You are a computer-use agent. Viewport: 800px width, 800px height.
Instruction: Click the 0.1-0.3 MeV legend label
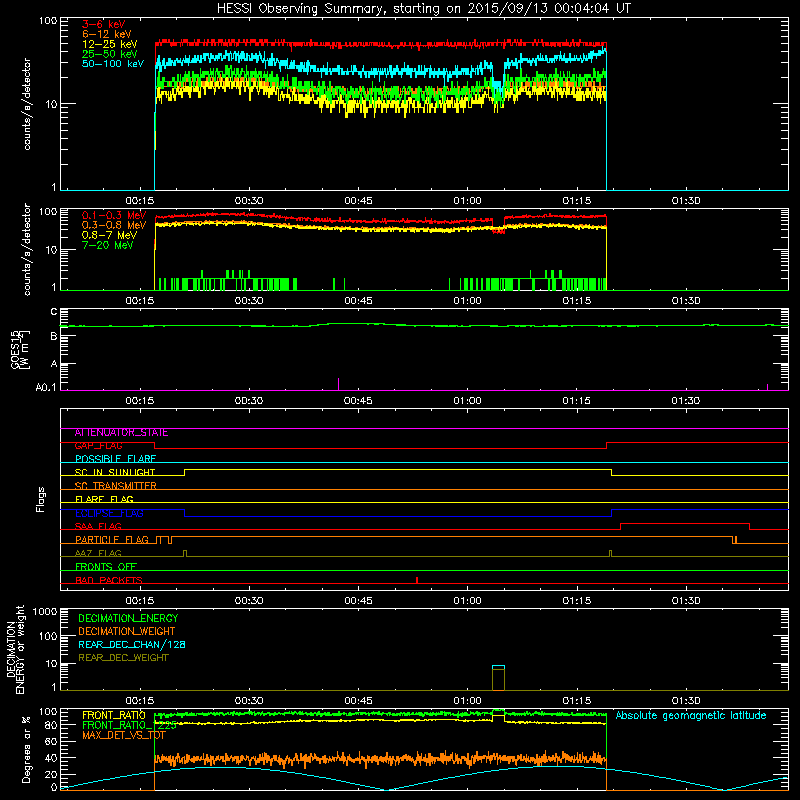click(114, 215)
